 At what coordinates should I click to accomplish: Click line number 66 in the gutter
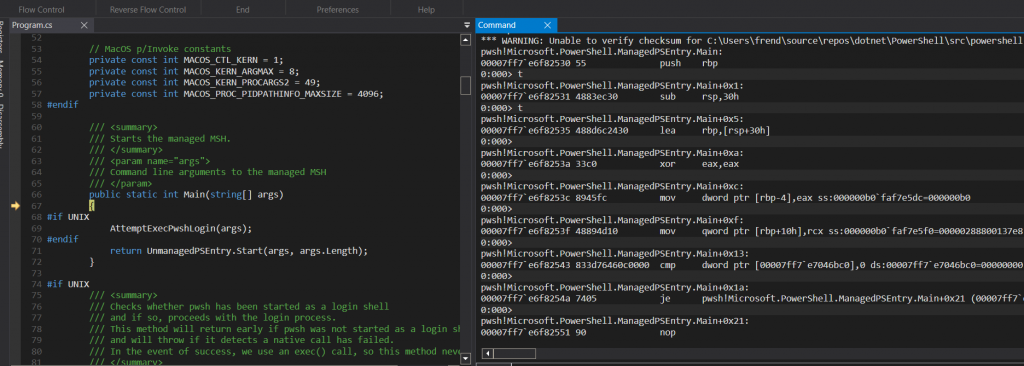pos(37,195)
